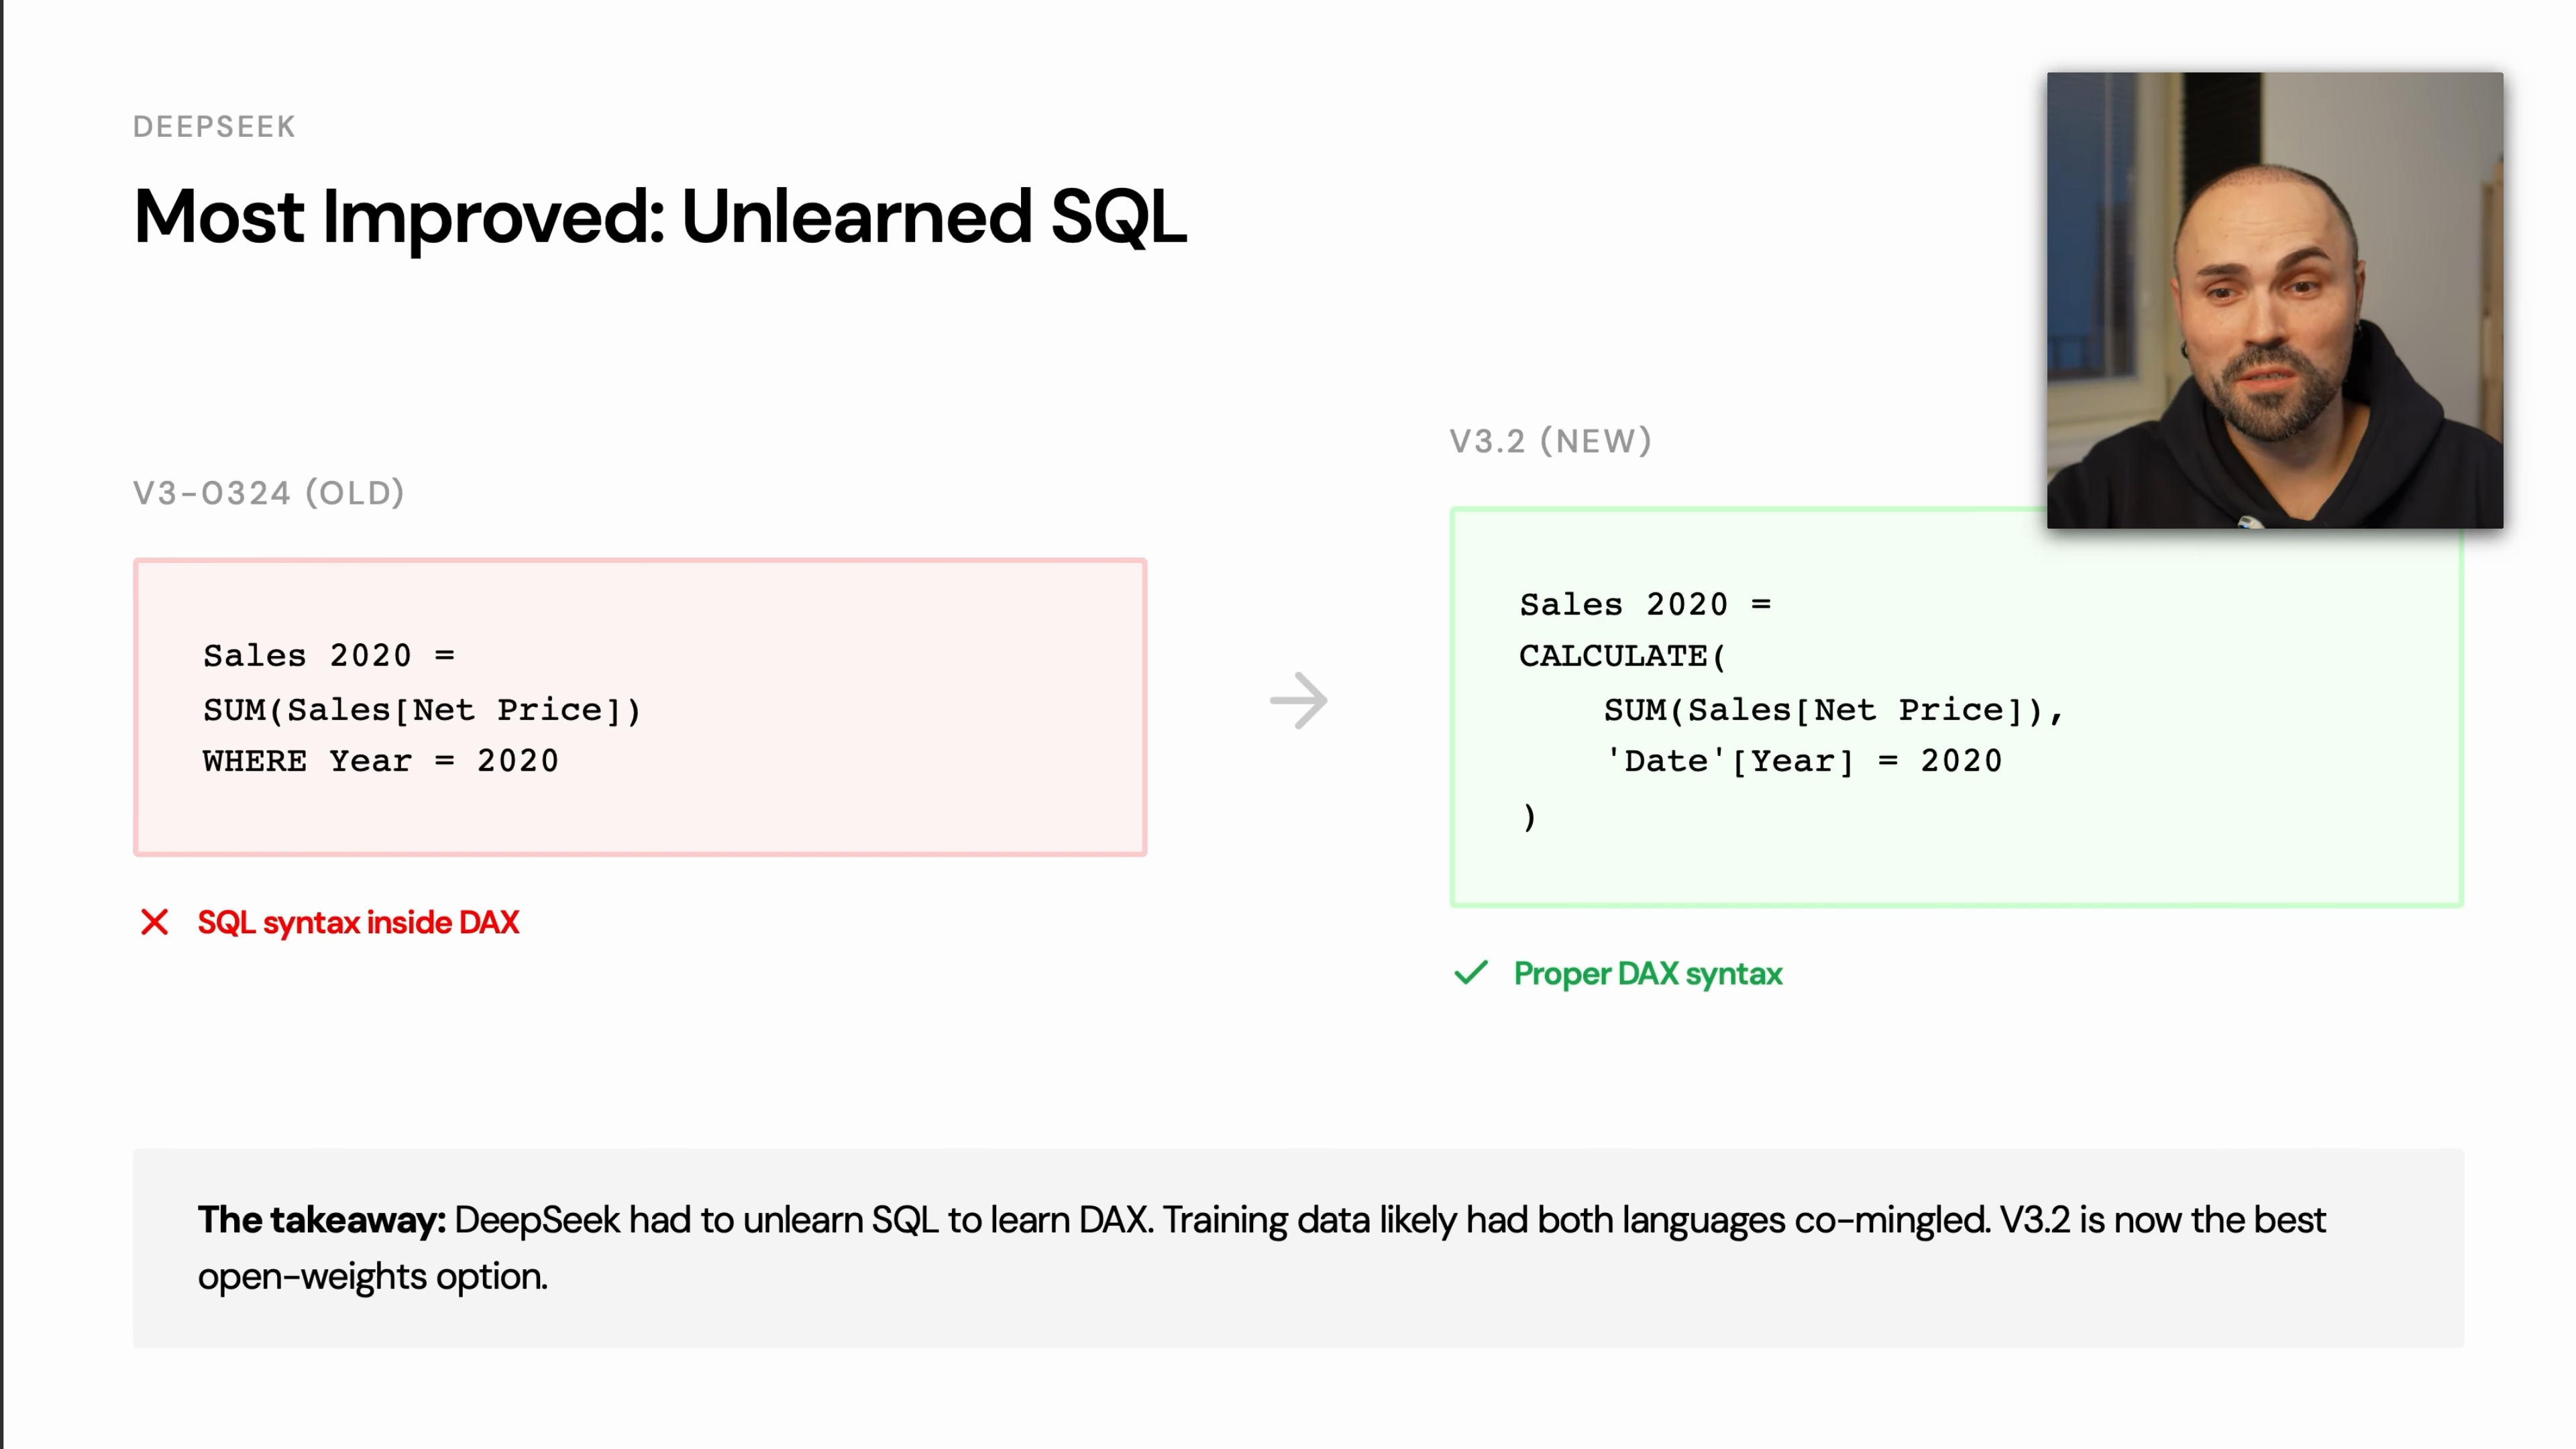Click "open-weights option." in the takeaway box
The height and width of the screenshot is (1449, 2576).
point(372,1277)
